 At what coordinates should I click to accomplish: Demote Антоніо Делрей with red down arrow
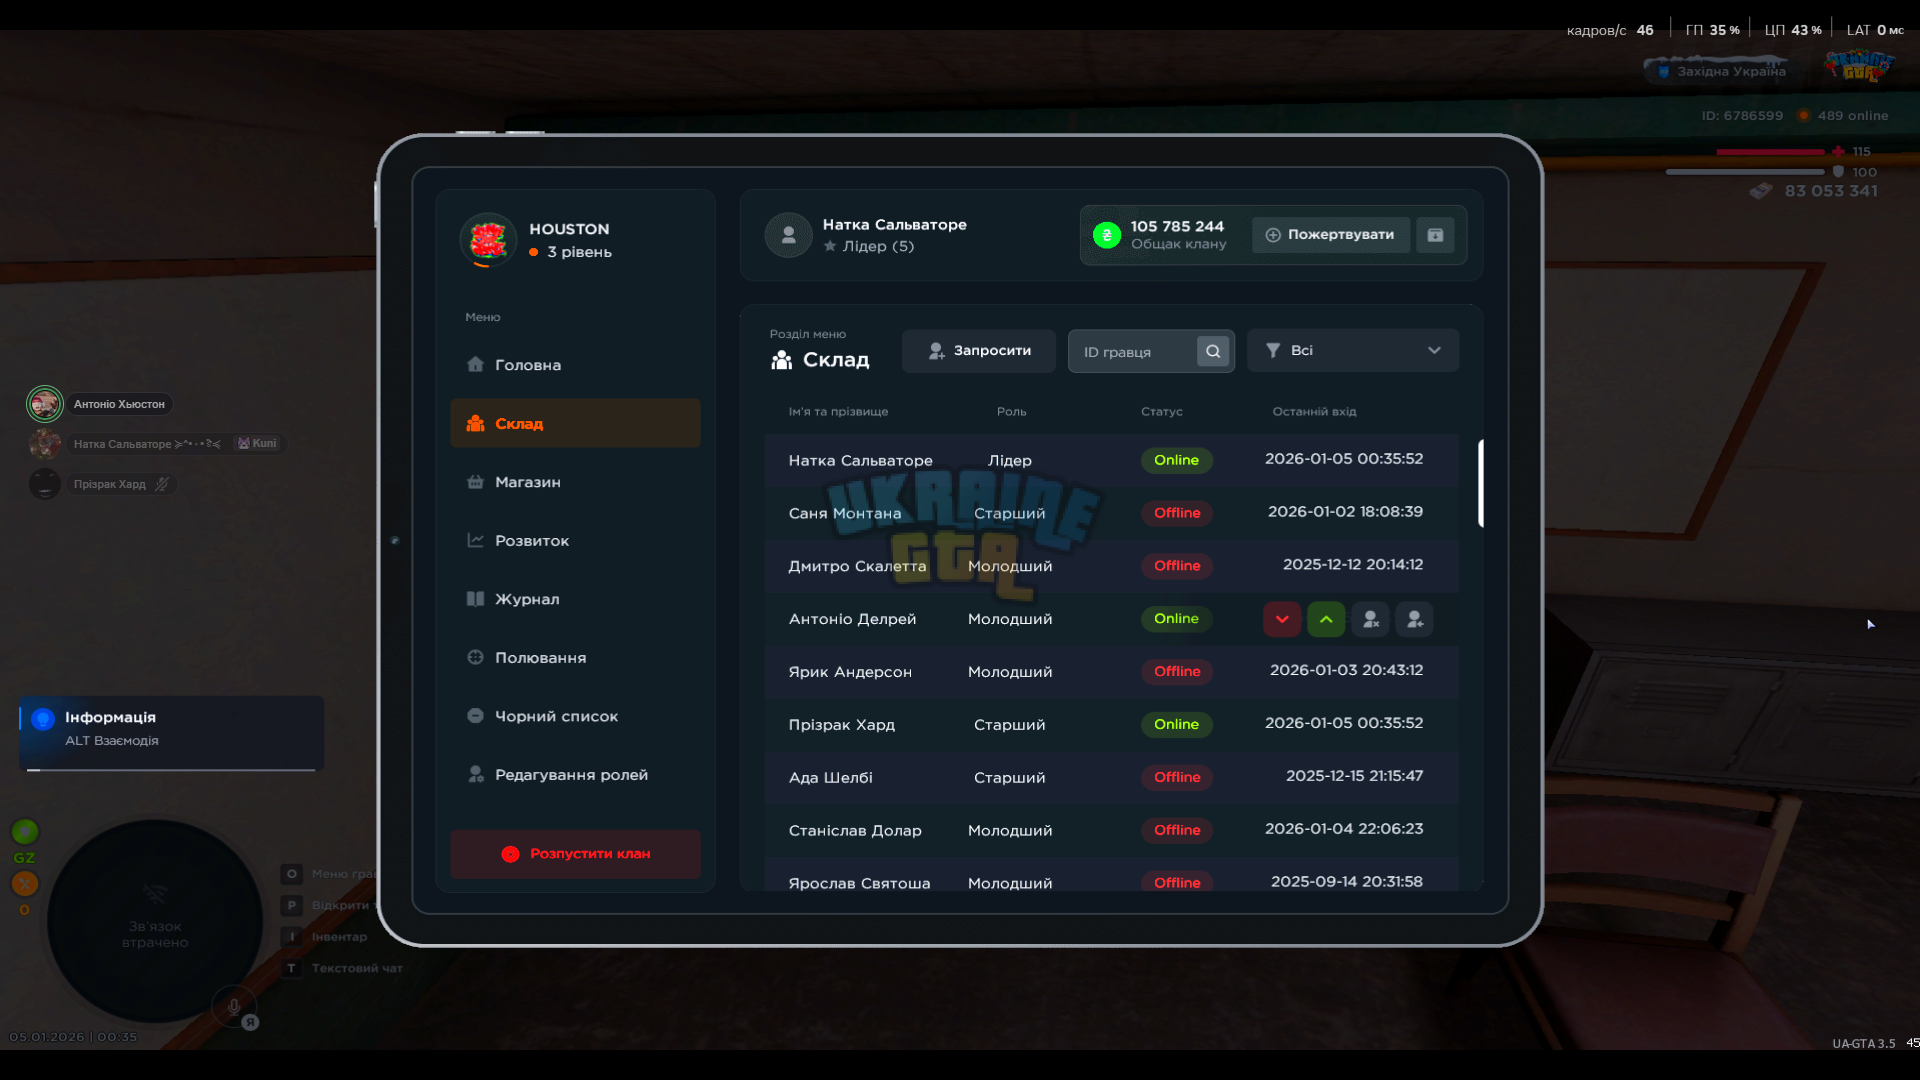[x=1282, y=619]
